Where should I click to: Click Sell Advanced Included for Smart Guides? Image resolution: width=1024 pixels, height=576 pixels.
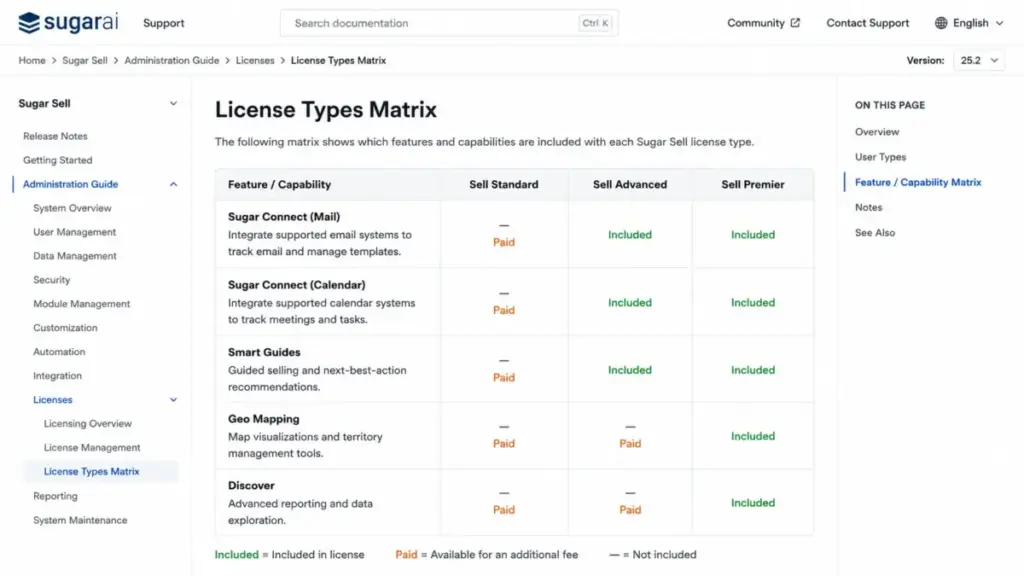coord(630,370)
